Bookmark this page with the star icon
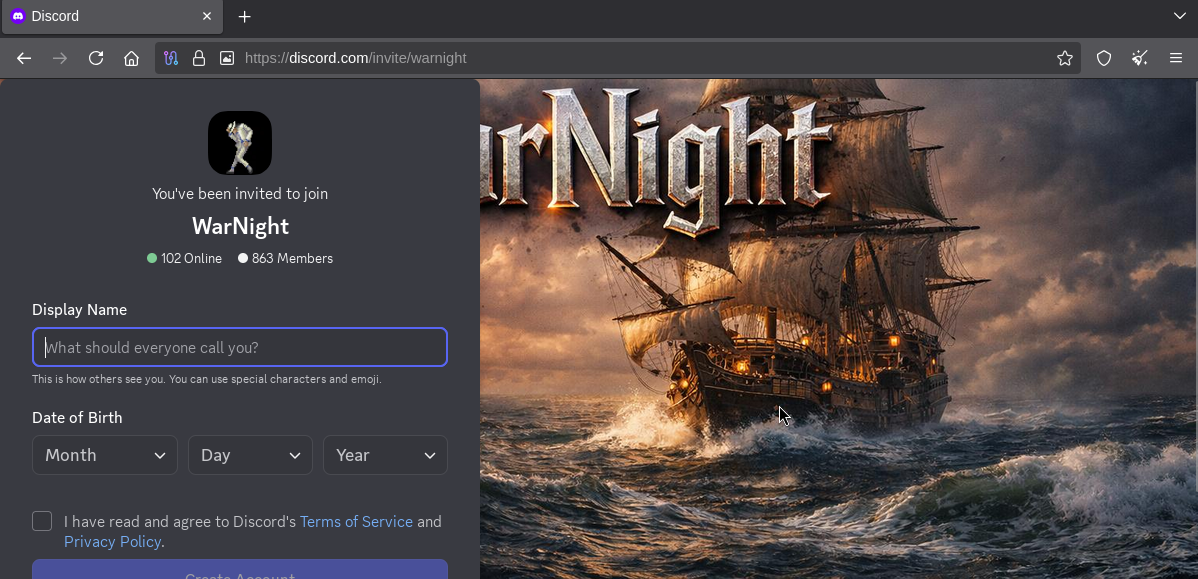This screenshot has height=579, width=1198. click(x=1065, y=58)
